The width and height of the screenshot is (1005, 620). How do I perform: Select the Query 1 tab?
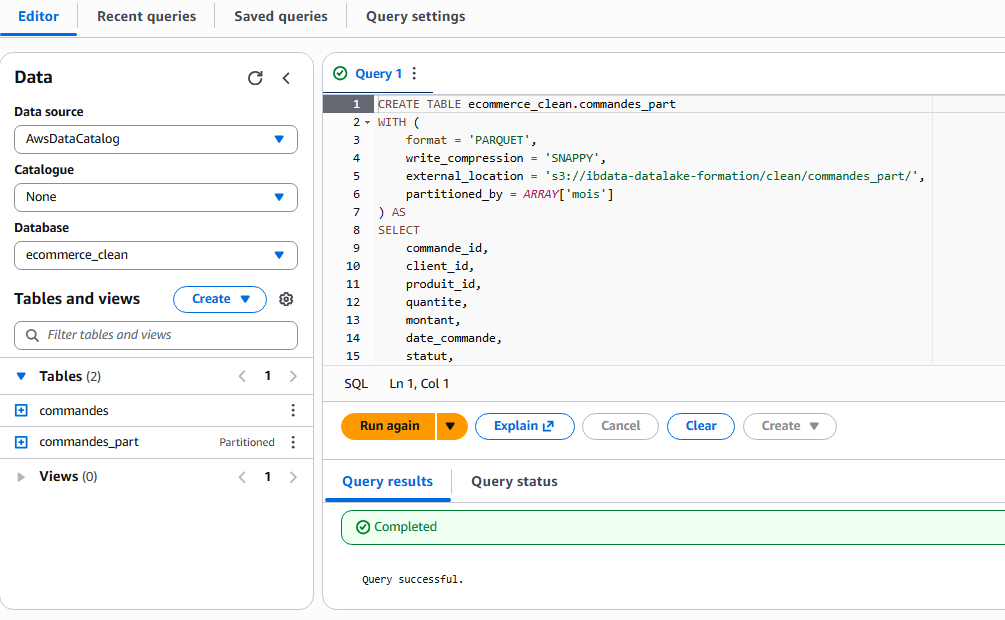(x=378, y=74)
